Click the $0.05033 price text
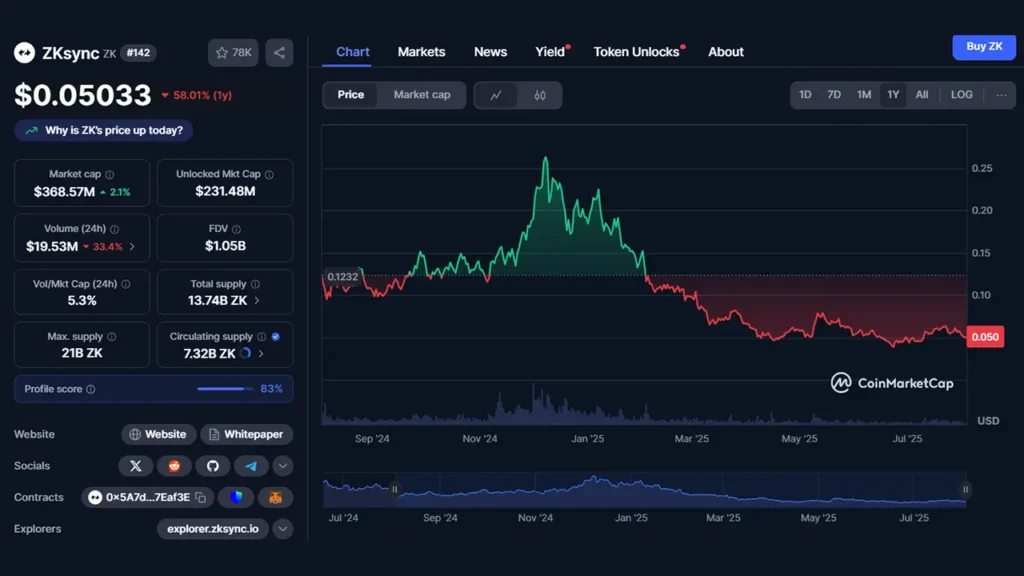1024x576 pixels. pos(83,95)
